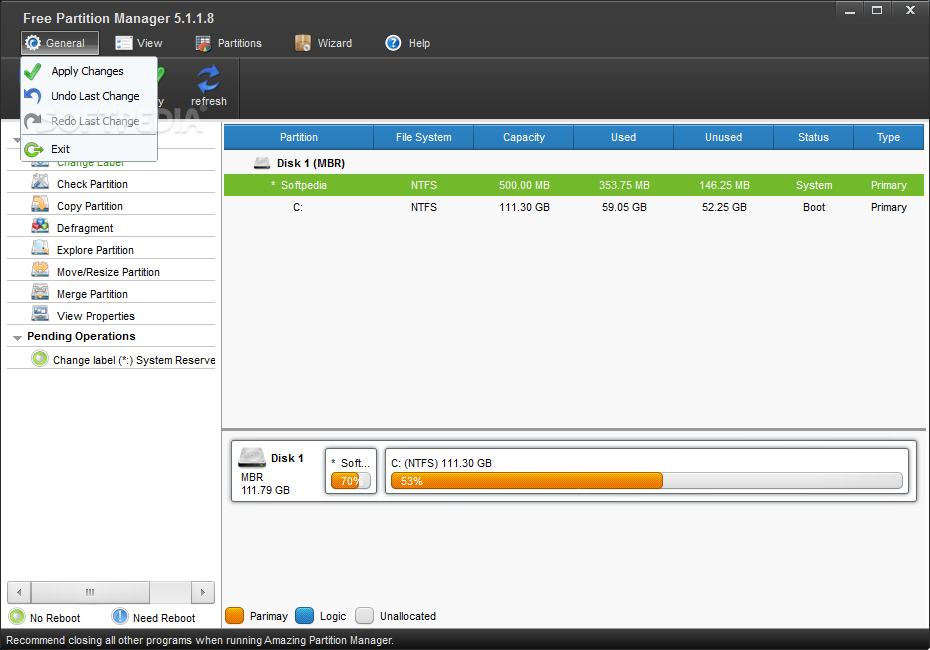Click the Explore Partition icon
Screen dimensions: 930x650
click(40, 248)
